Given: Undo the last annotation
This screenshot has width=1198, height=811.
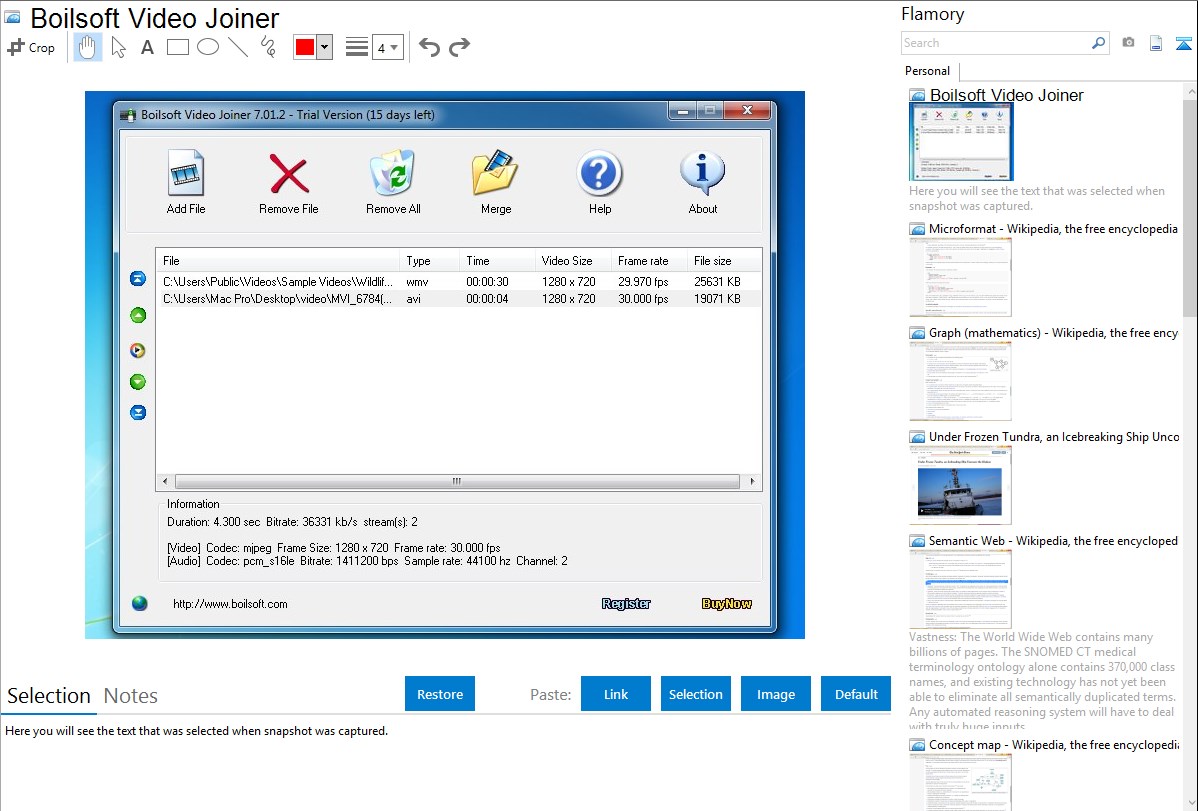Looking at the screenshot, I should (x=429, y=47).
